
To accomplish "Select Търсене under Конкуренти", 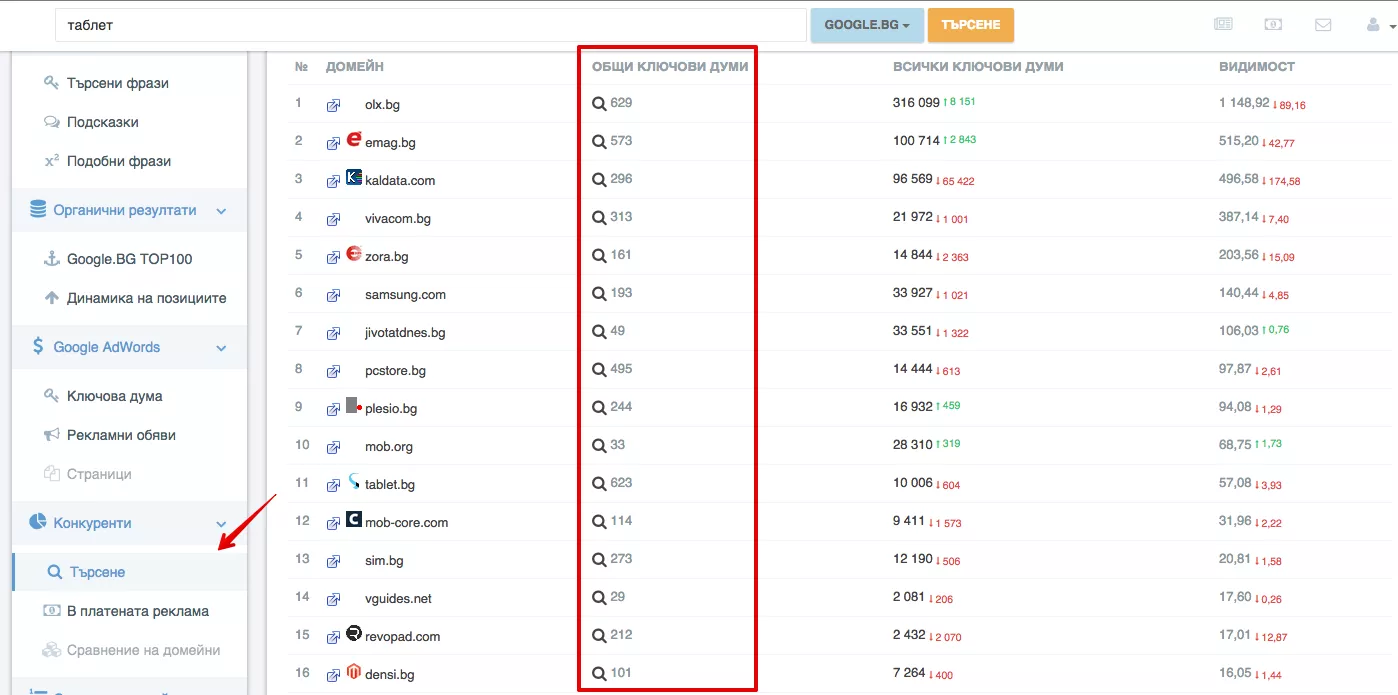I will coord(97,572).
